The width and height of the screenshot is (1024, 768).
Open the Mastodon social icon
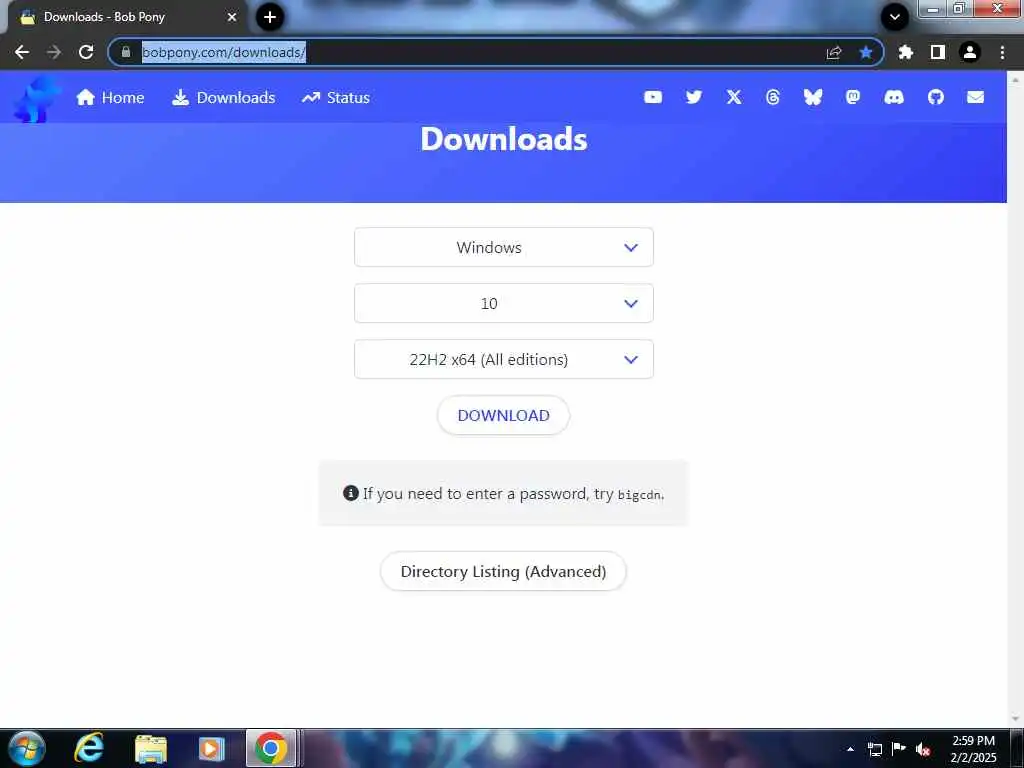pyautogui.click(x=853, y=97)
